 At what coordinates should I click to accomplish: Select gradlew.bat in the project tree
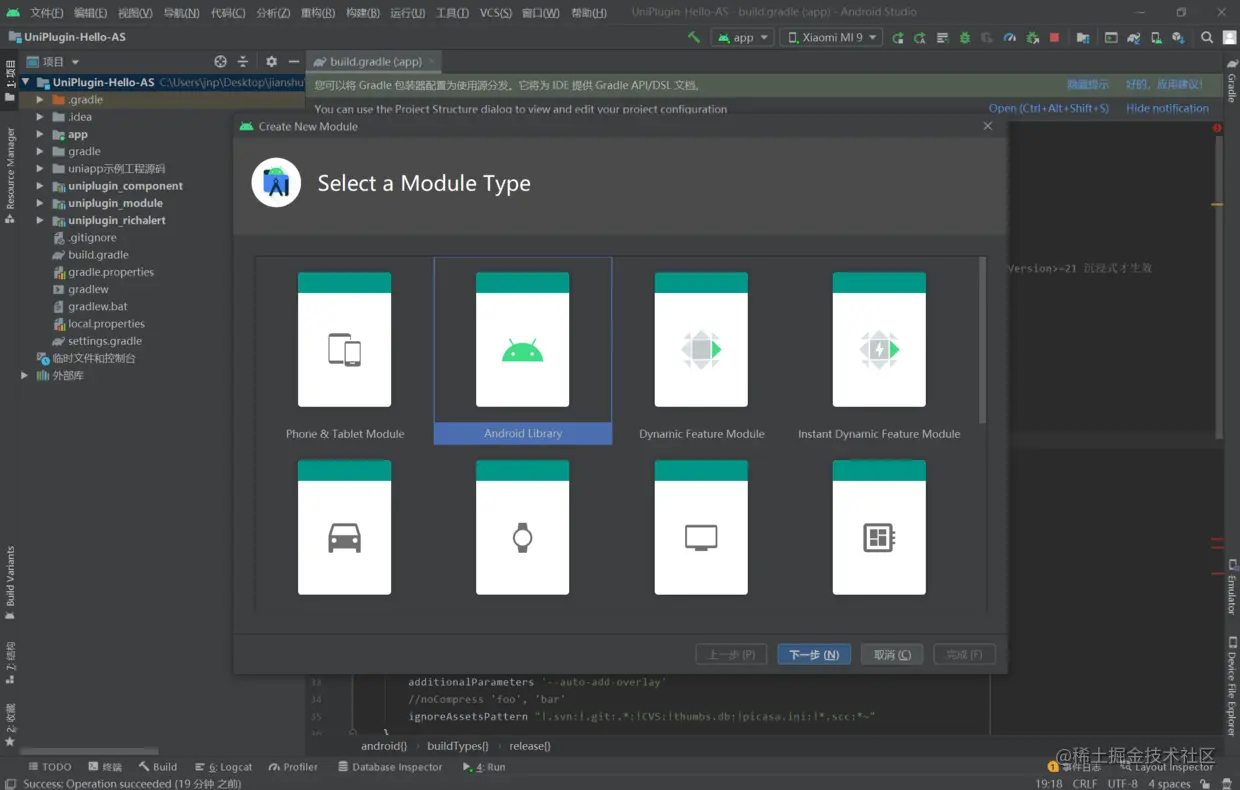[97, 307]
